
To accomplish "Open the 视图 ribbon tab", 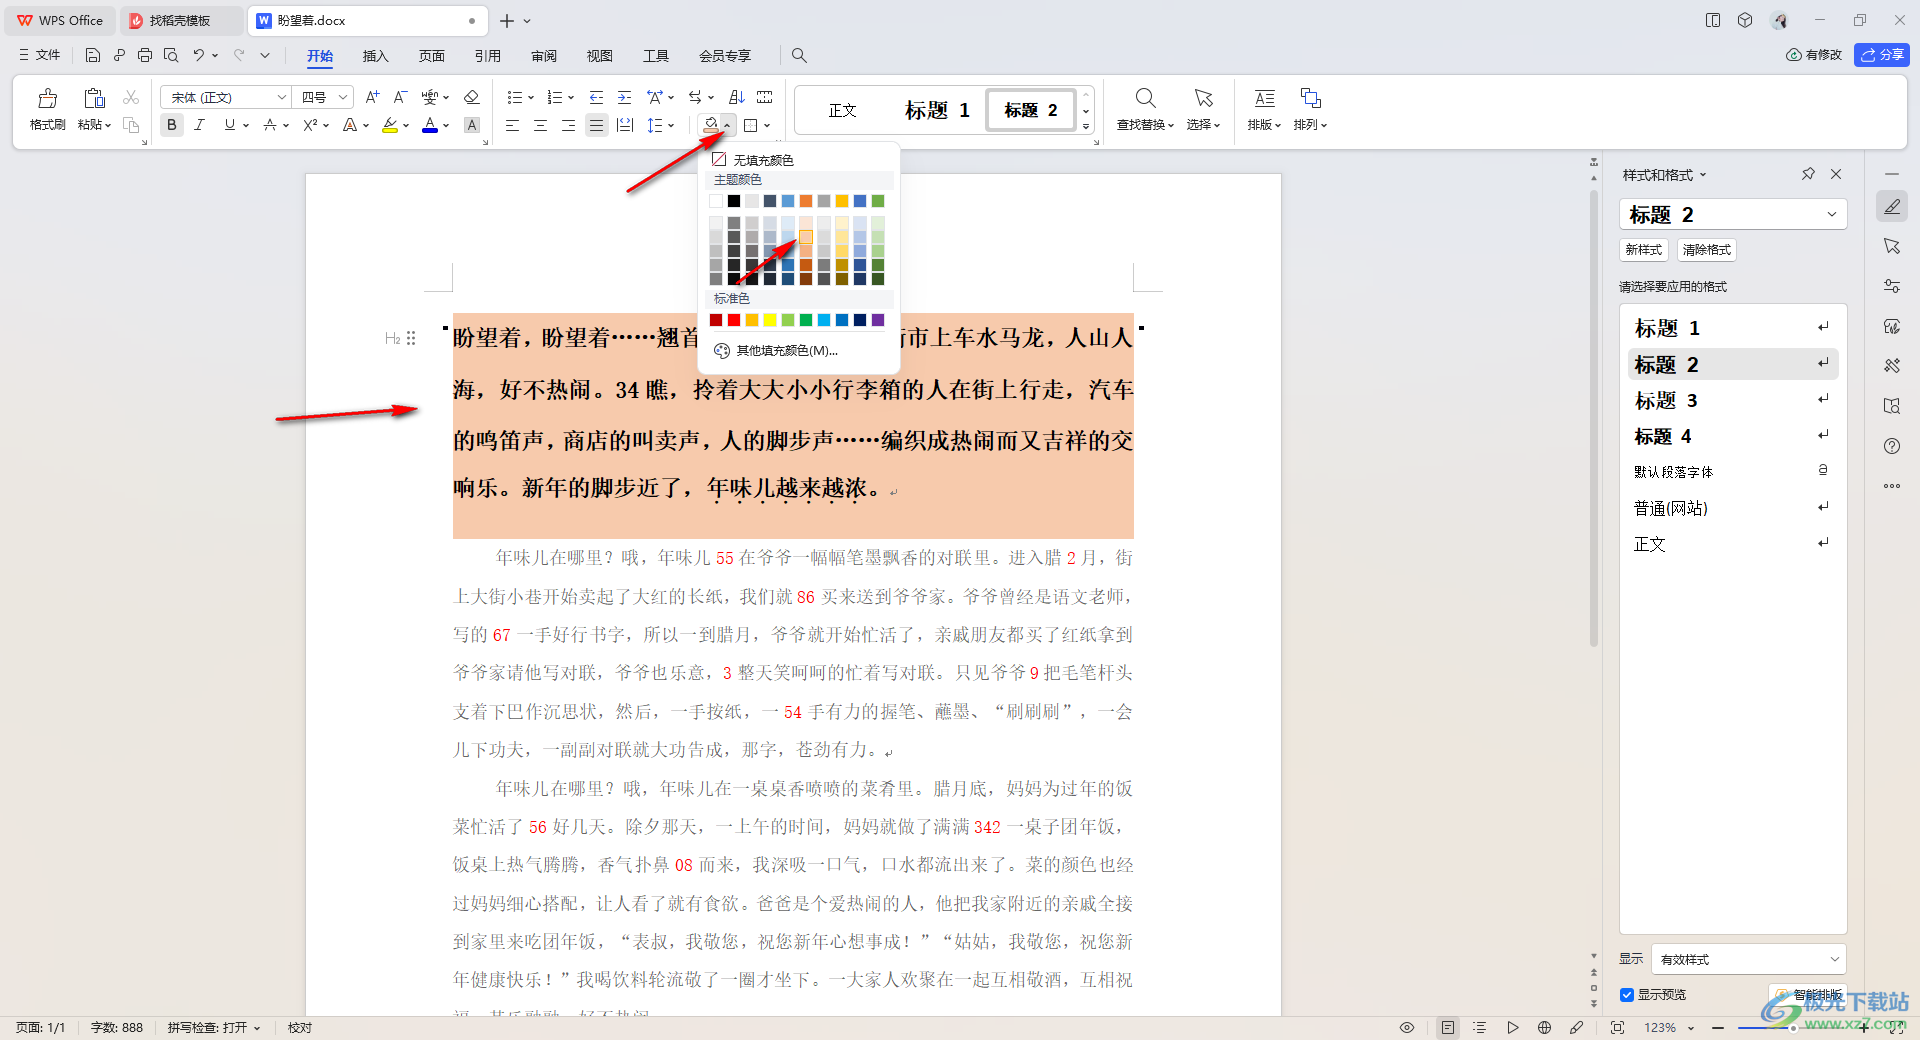I will 600,56.
